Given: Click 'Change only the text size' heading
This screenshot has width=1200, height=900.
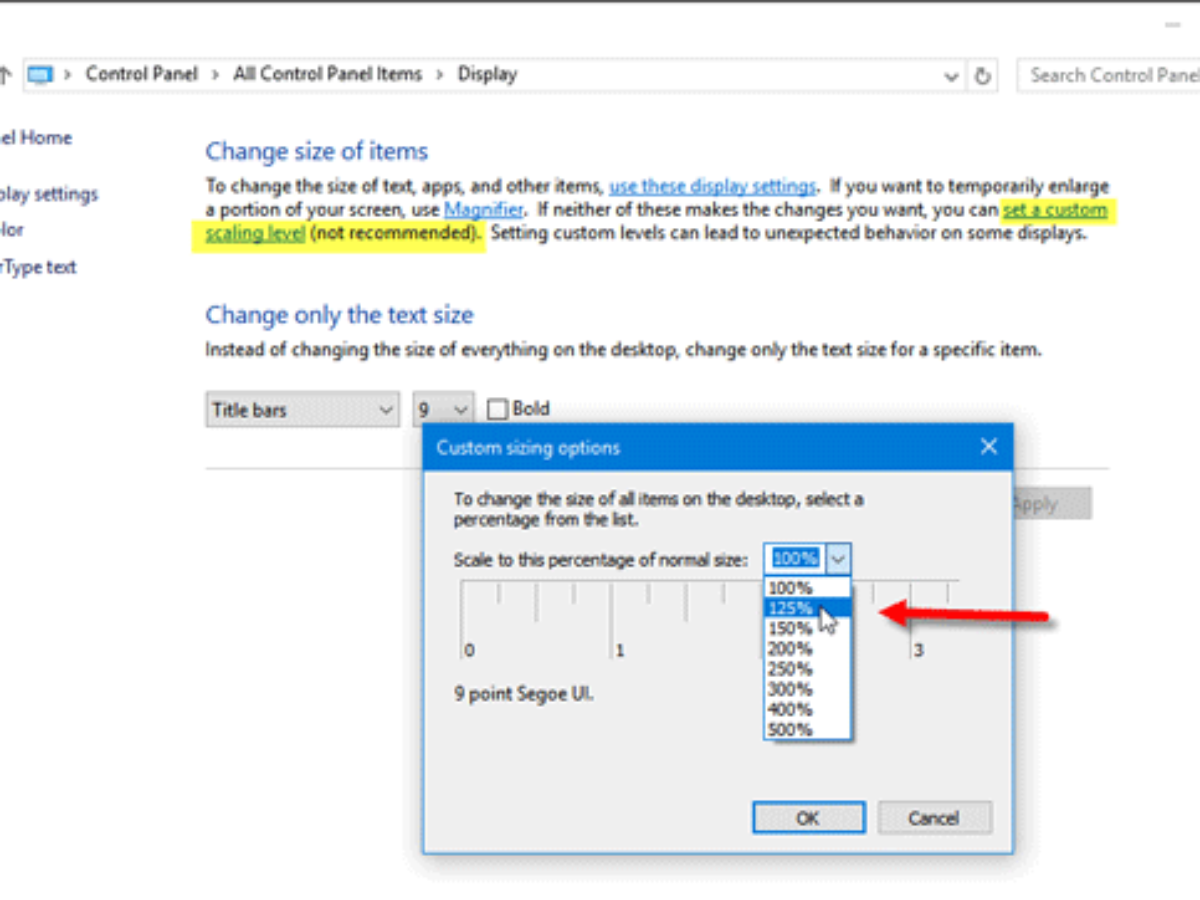Looking at the screenshot, I should tap(339, 315).
